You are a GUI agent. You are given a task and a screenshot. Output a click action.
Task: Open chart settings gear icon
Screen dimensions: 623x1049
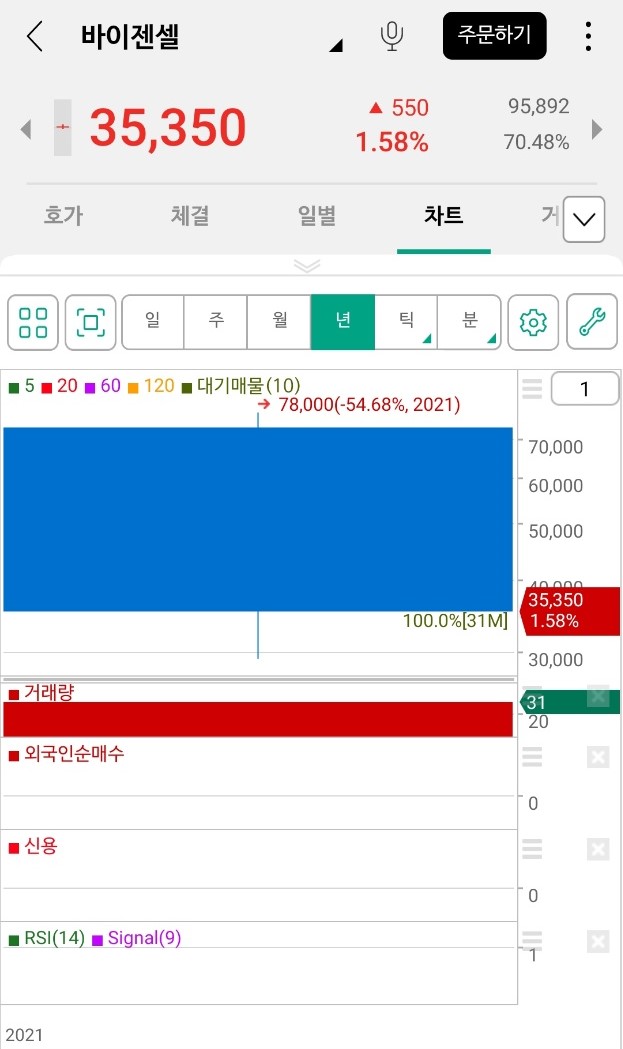[533, 322]
